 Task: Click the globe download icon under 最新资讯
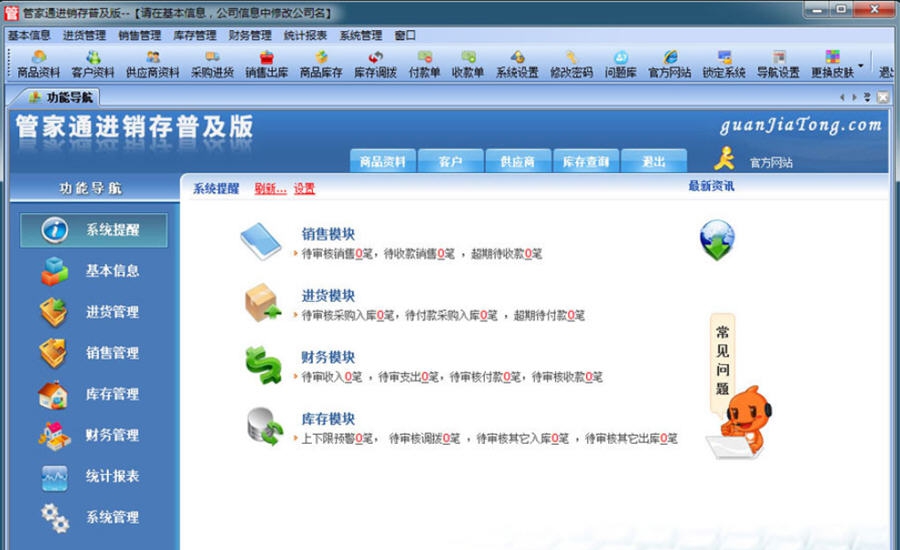pyautogui.click(x=717, y=240)
